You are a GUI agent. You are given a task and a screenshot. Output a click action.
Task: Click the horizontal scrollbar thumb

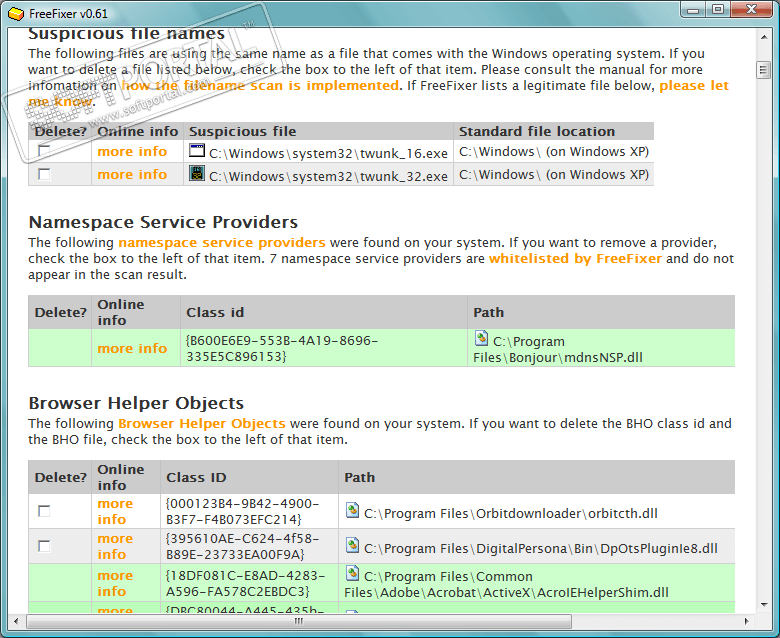click(x=299, y=621)
